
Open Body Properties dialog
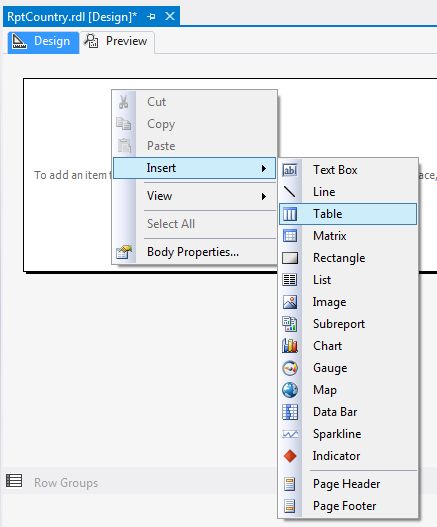tap(194, 252)
